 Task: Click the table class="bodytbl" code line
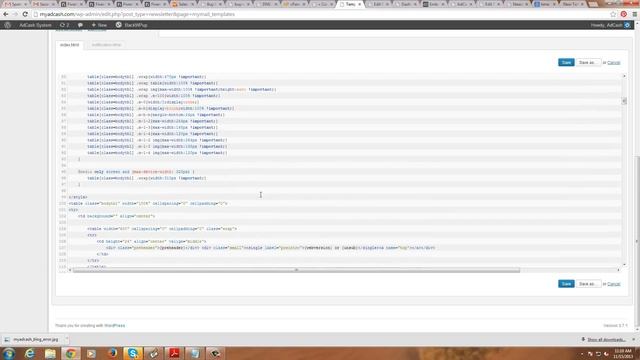click(148, 203)
